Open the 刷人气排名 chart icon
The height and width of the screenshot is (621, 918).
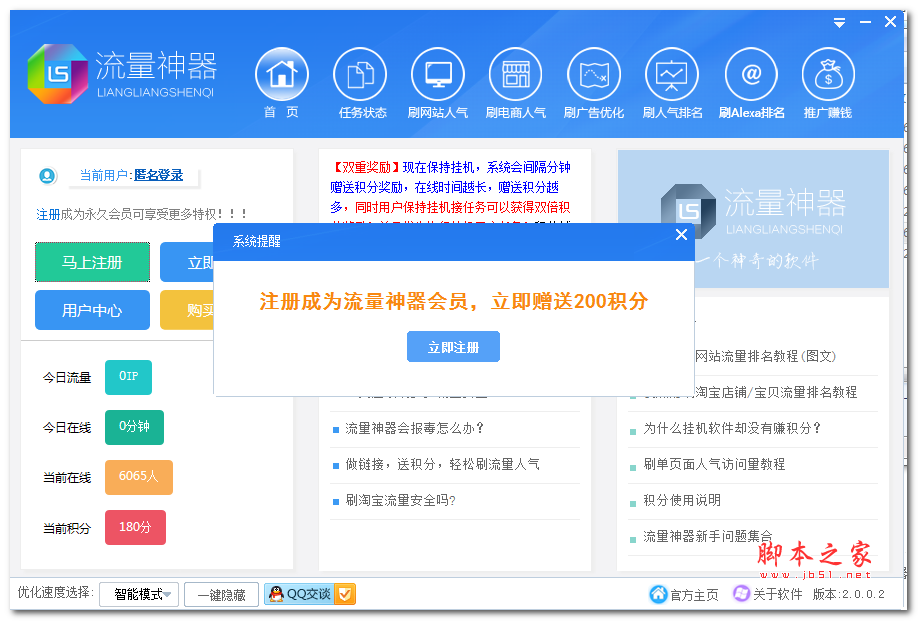[x=672, y=74]
